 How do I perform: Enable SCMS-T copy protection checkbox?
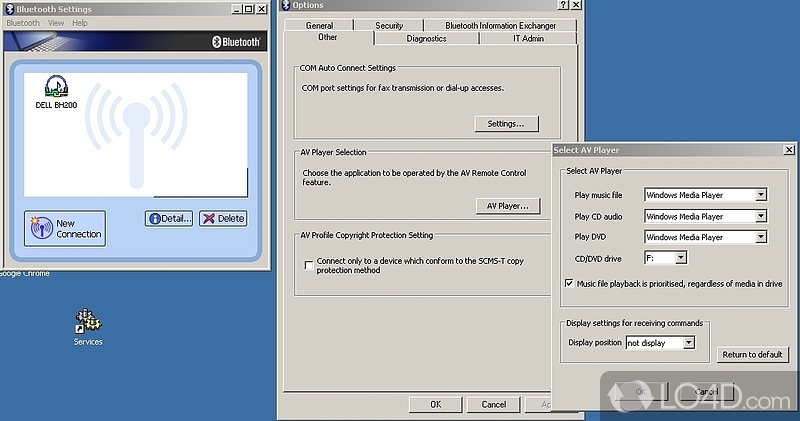click(309, 265)
